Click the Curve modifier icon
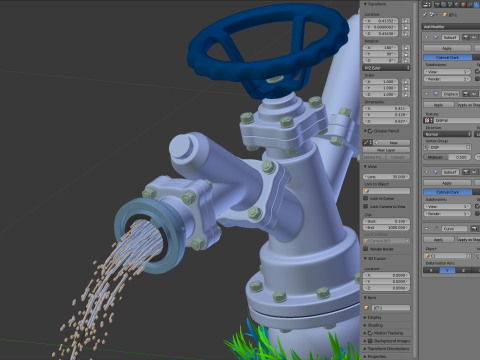 [x=436, y=229]
